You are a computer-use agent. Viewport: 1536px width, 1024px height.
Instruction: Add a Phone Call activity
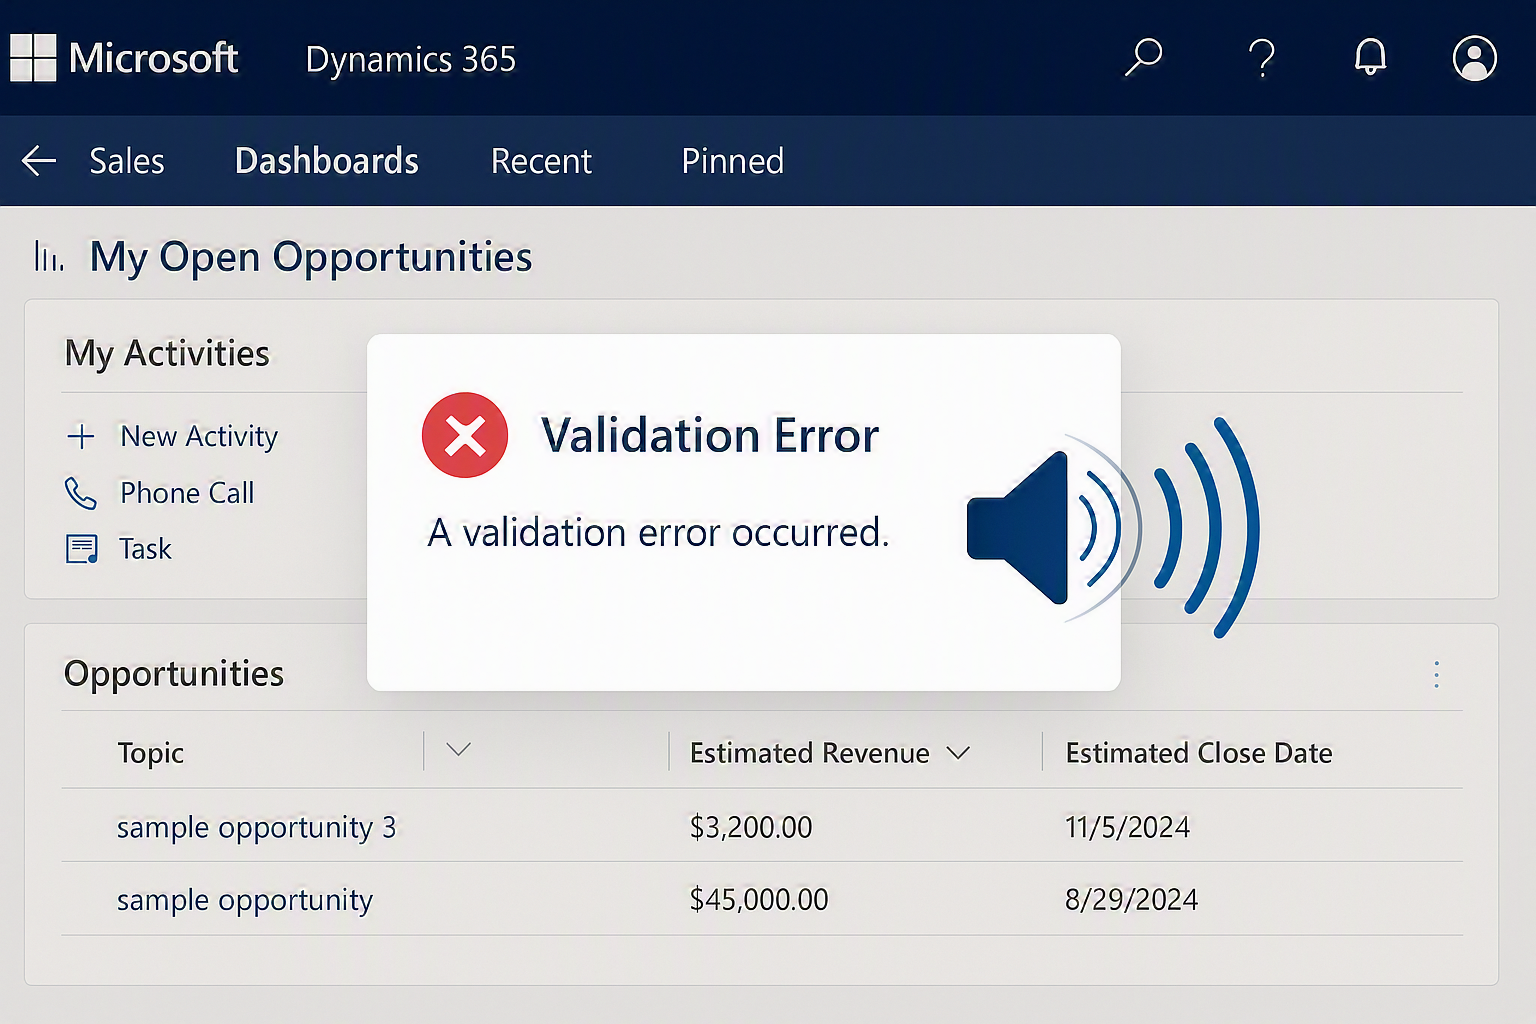tap(187, 493)
